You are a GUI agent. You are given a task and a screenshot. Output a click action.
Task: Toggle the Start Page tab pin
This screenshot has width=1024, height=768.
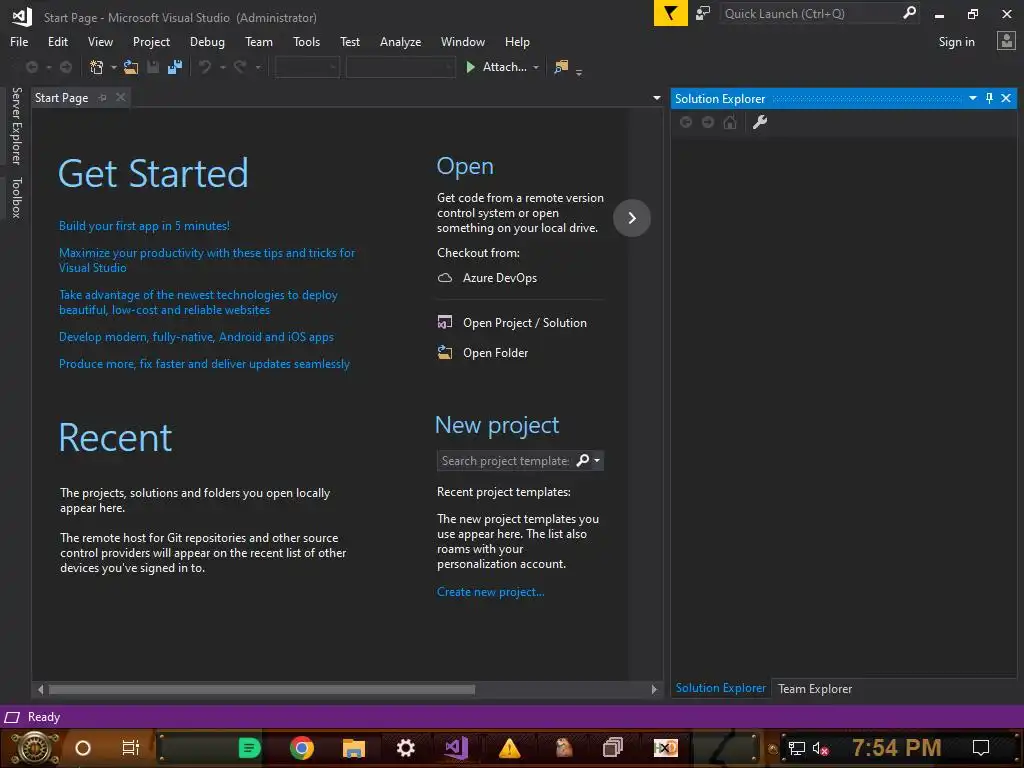tap(103, 97)
